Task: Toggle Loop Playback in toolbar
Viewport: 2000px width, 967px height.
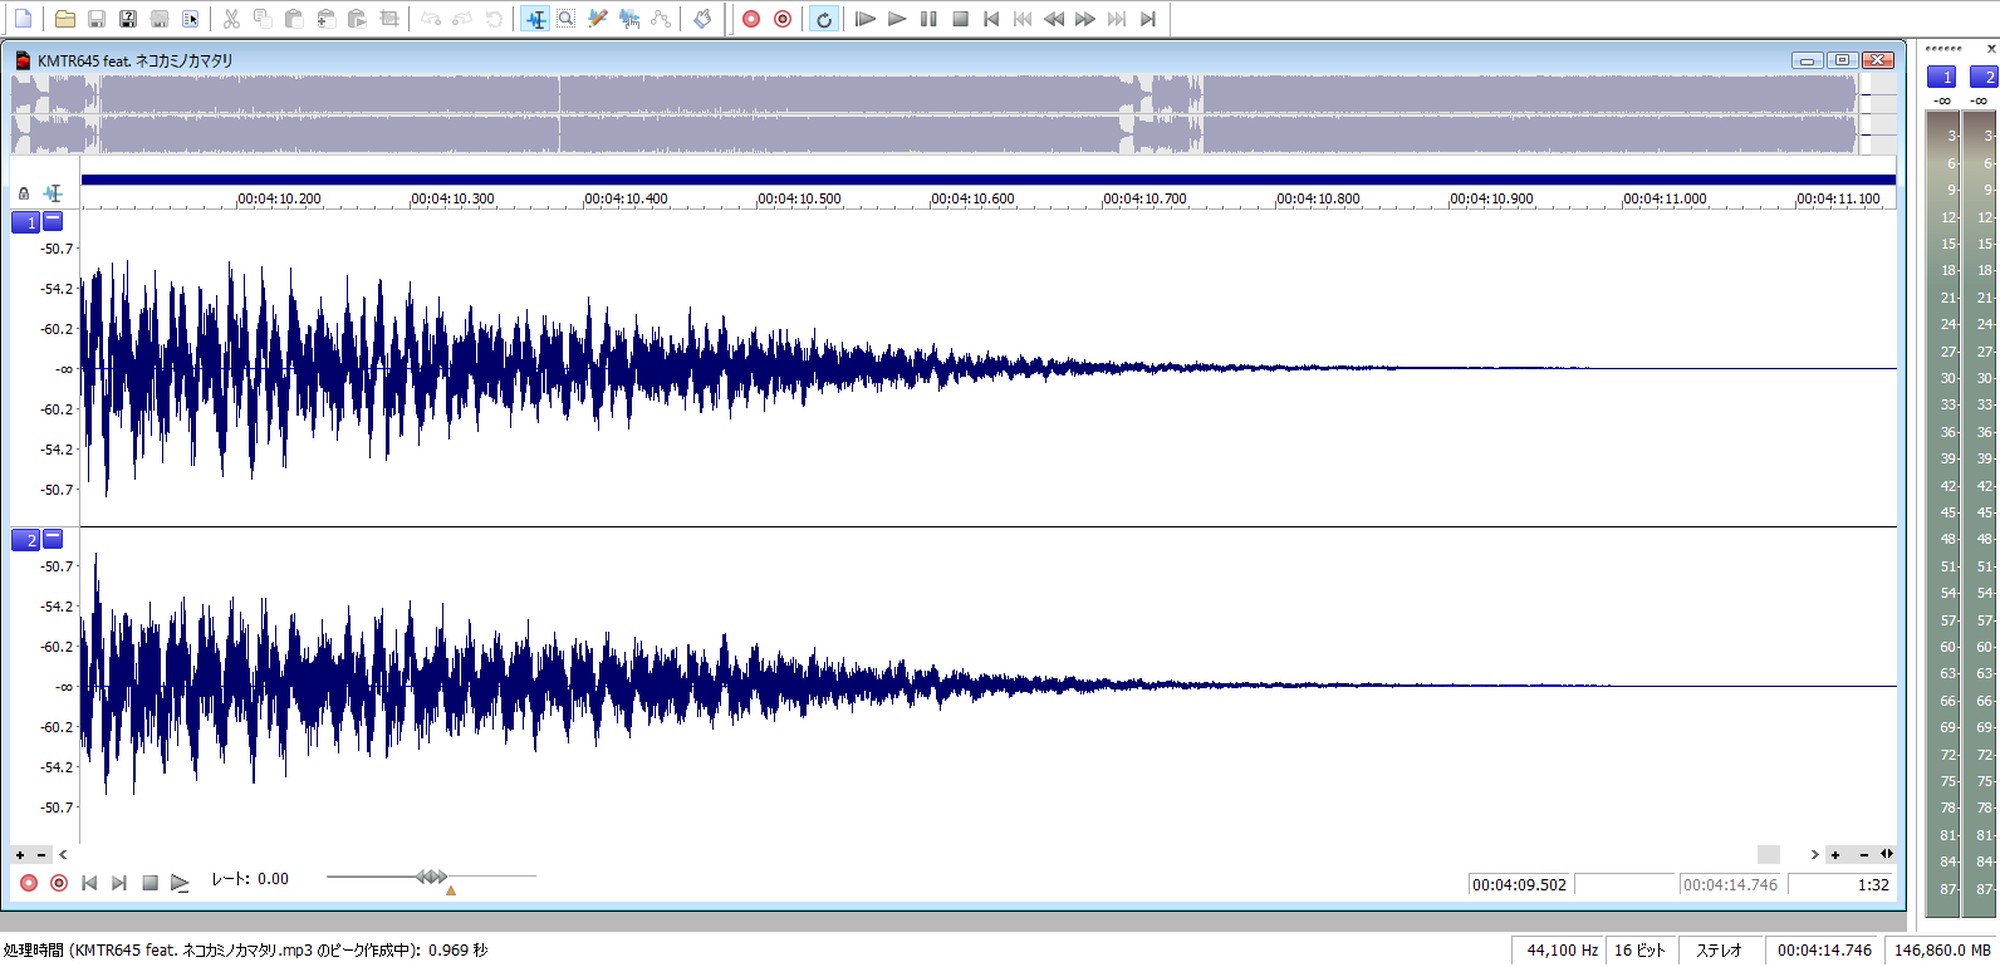Action: pyautogui.click(x=823, y=19)
